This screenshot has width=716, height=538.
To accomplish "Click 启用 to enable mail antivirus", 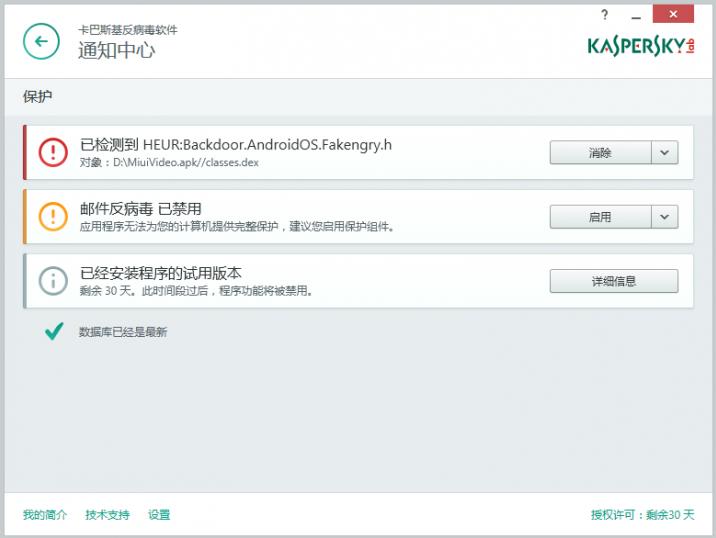I will click(x=600, y=216).
